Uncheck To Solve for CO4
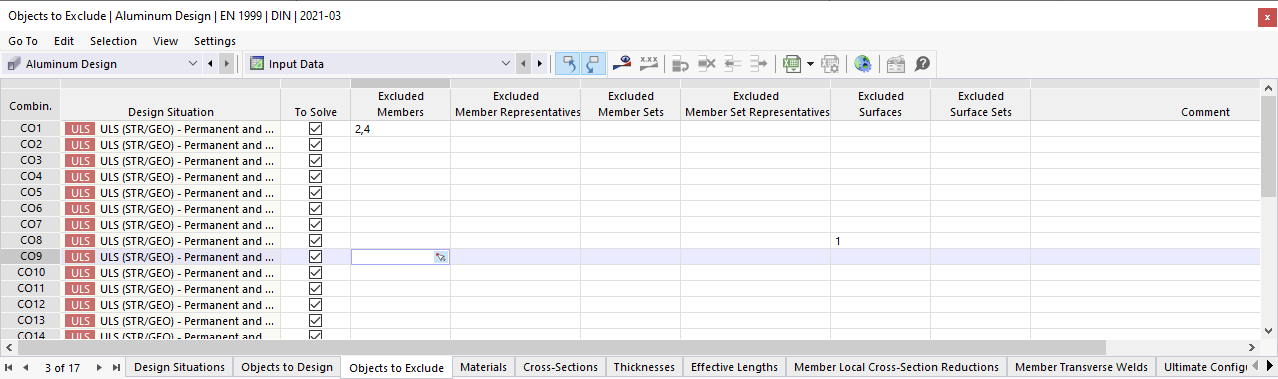This screenshot has height=379, width=1278. tap(316, 177)
